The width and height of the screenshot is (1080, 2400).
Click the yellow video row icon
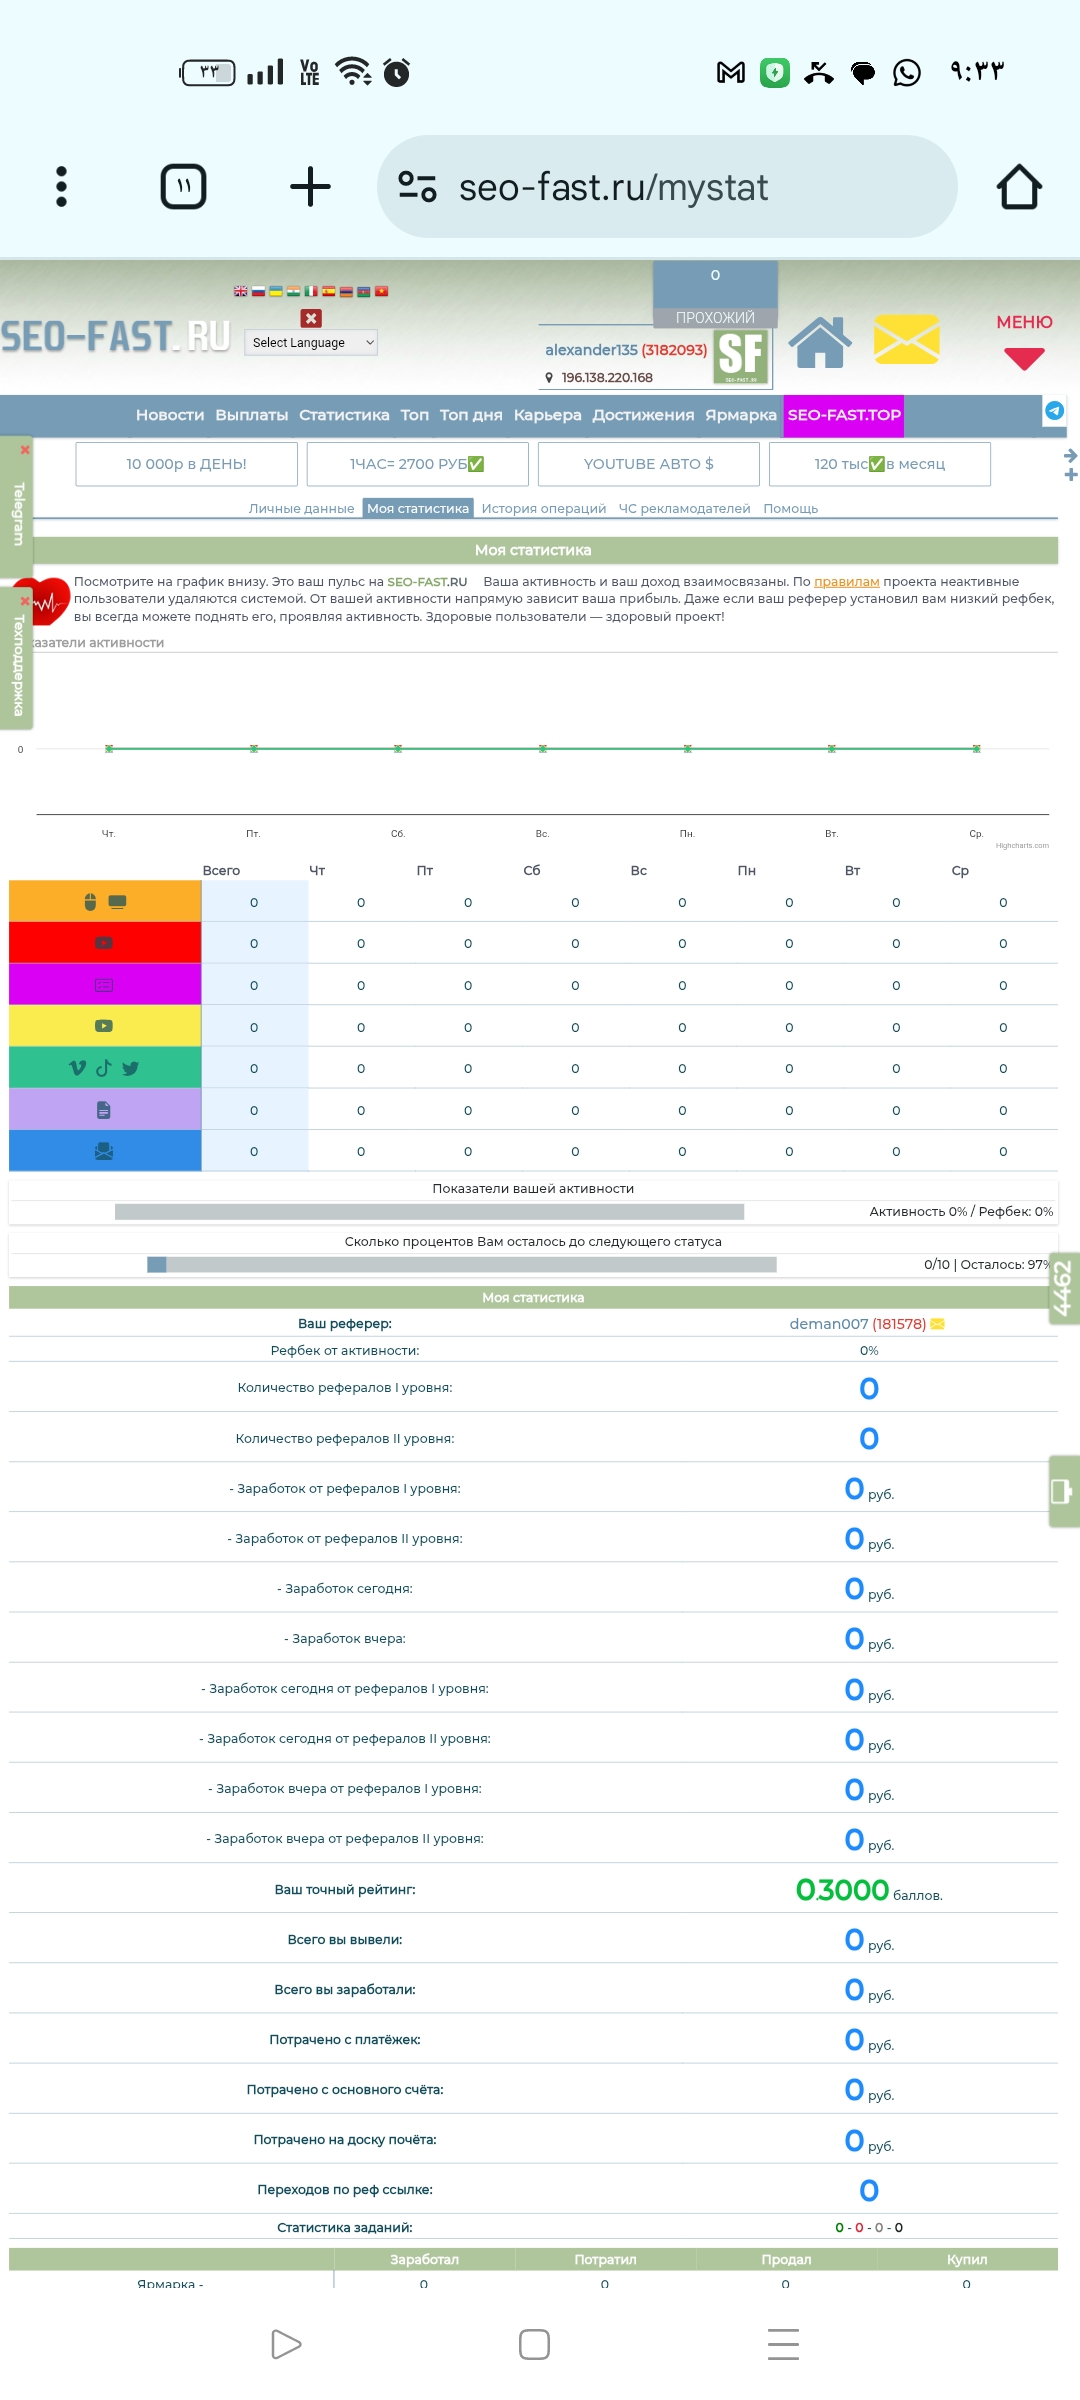104,1026
